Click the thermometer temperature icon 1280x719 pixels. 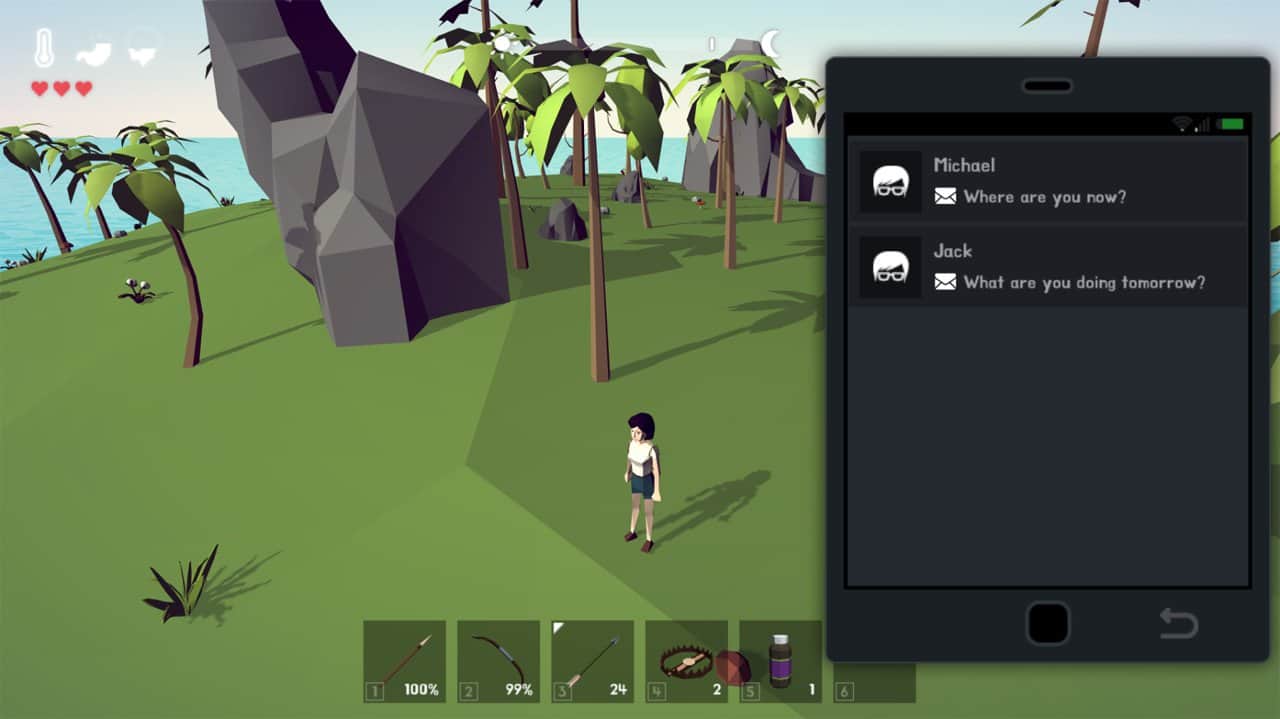(x=44, y=48)
